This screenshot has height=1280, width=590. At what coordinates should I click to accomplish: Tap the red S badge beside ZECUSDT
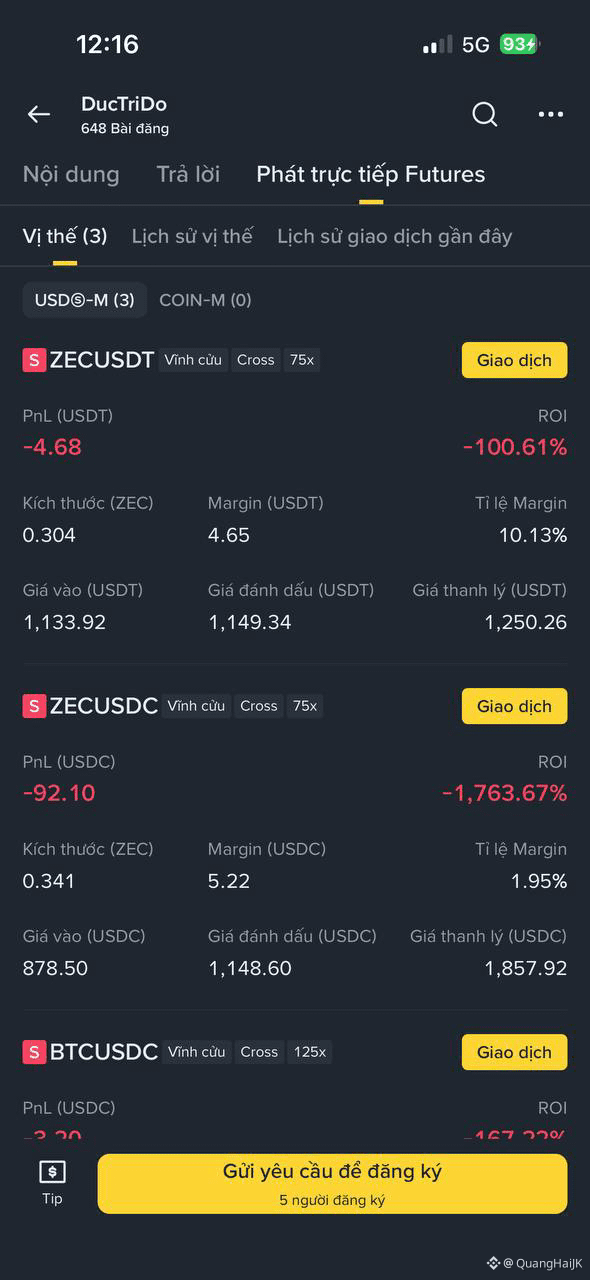pyautogui.click(x=34, y=360)
